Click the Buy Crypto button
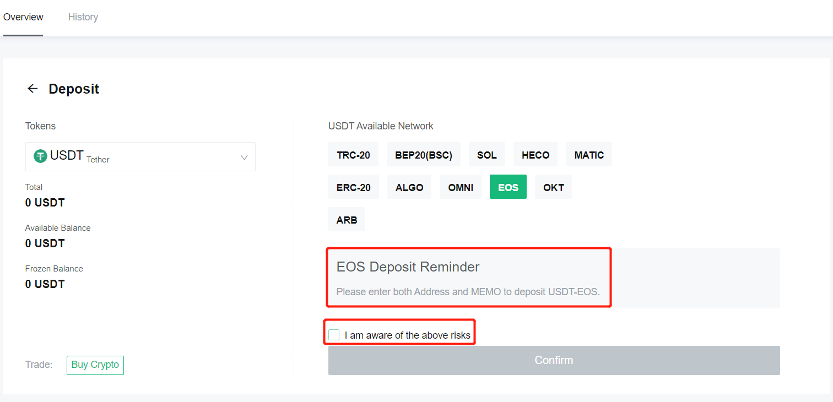This screenshot has height=402, width=833. click(95, 365)
